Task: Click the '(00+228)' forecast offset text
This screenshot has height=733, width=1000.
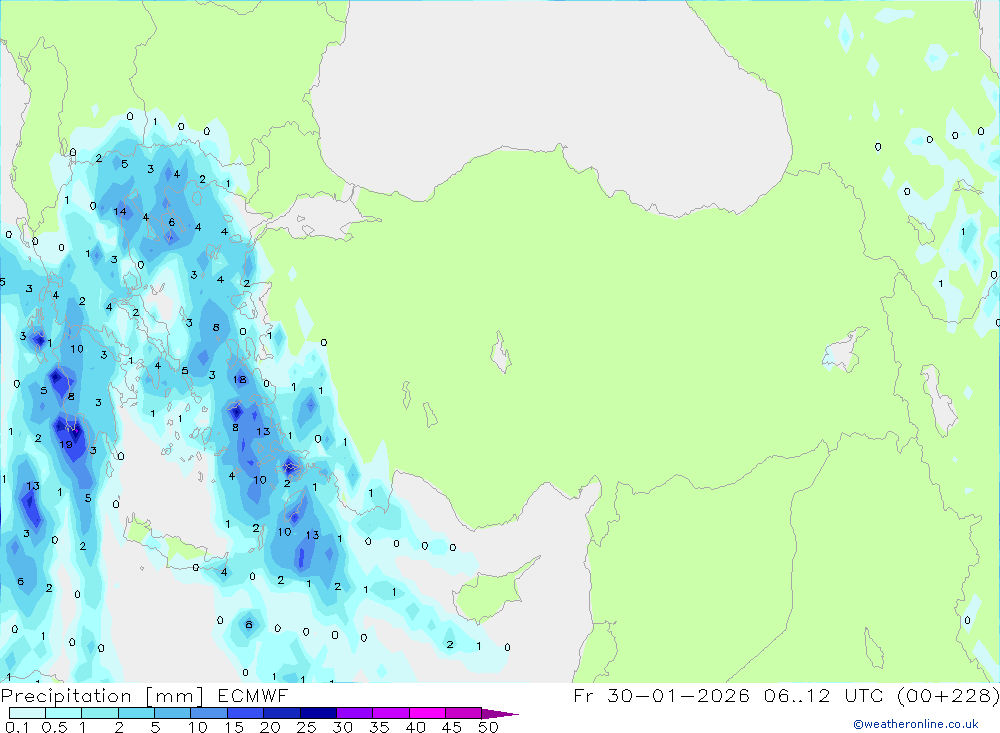Action: point(948,696)
